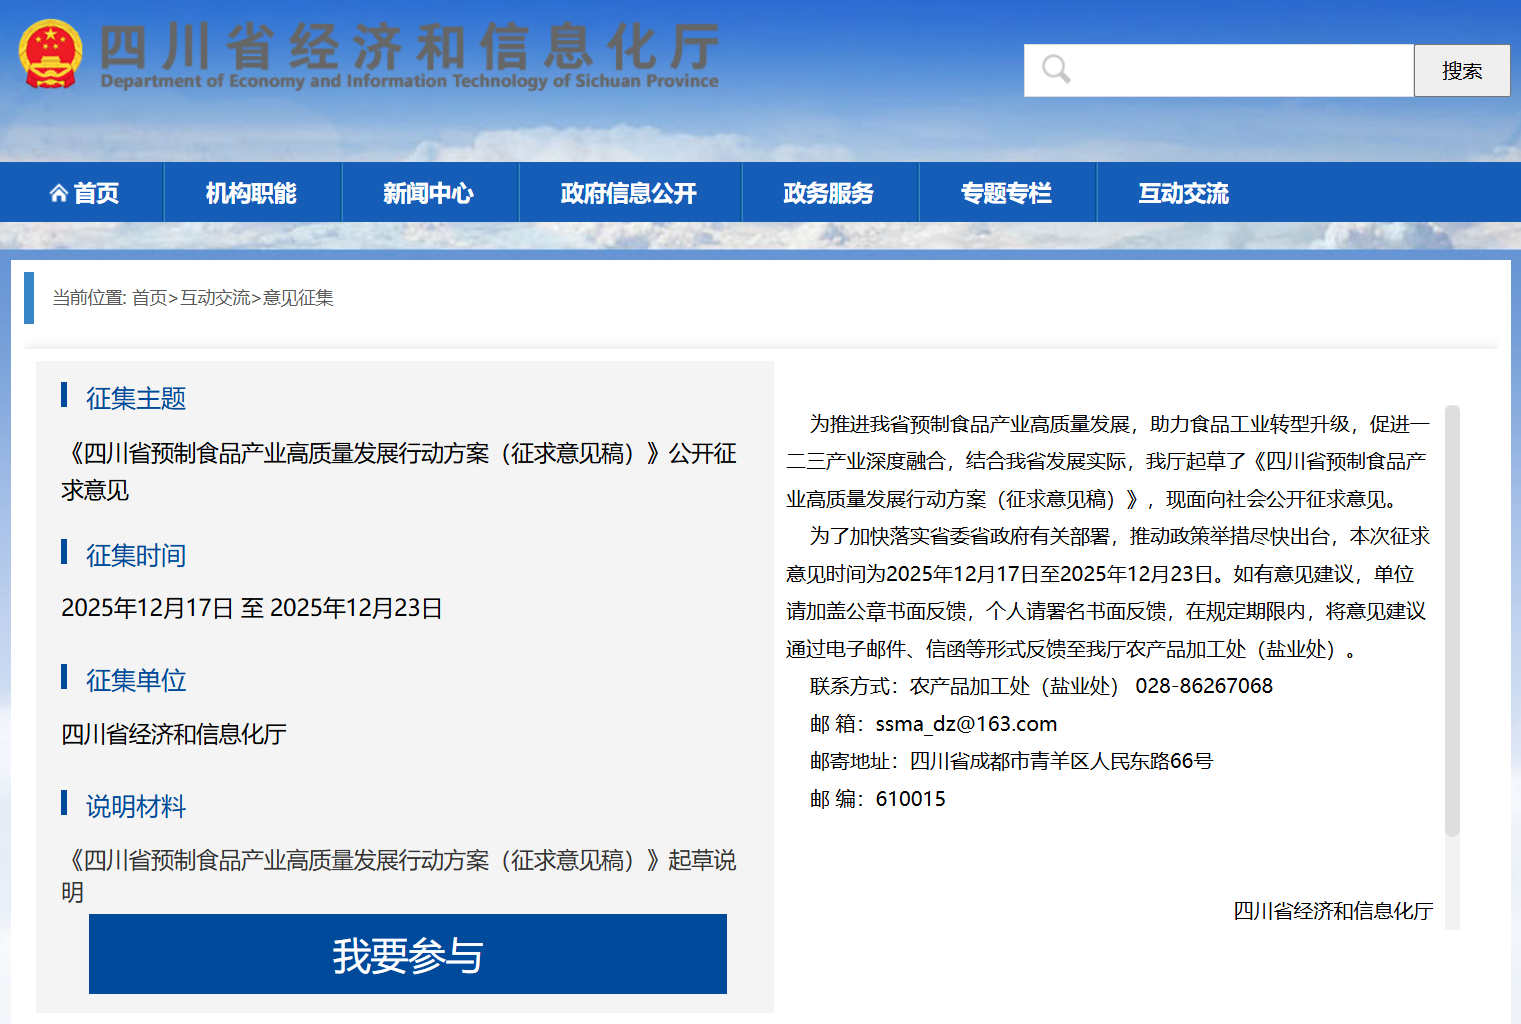The height and width of the screenshot is (1024, 1521).
Task: Click the email address ssma_dz@163.com
Action: 966,724
